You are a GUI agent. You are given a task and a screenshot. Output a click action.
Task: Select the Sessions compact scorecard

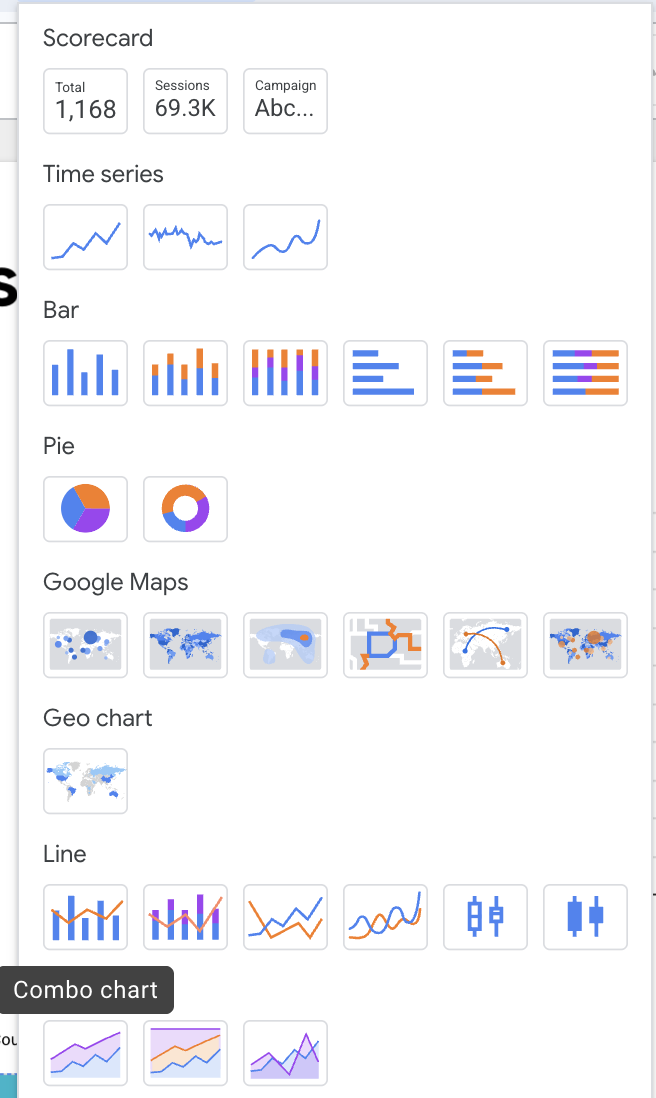point(185,100)
